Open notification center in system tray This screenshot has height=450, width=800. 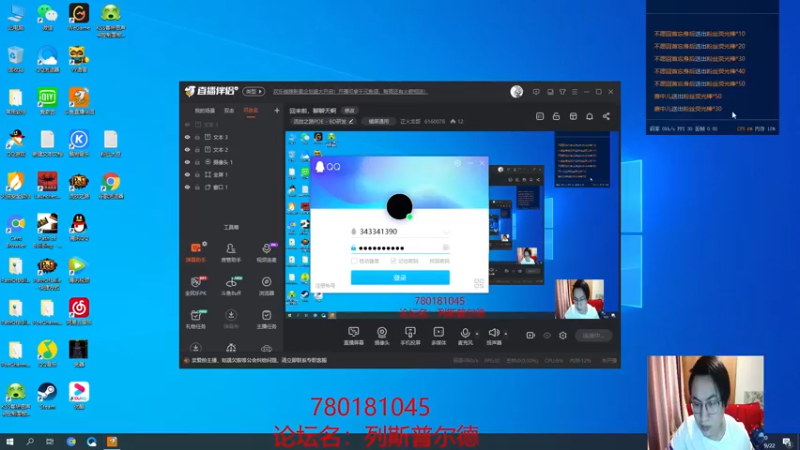pos(787,442)
